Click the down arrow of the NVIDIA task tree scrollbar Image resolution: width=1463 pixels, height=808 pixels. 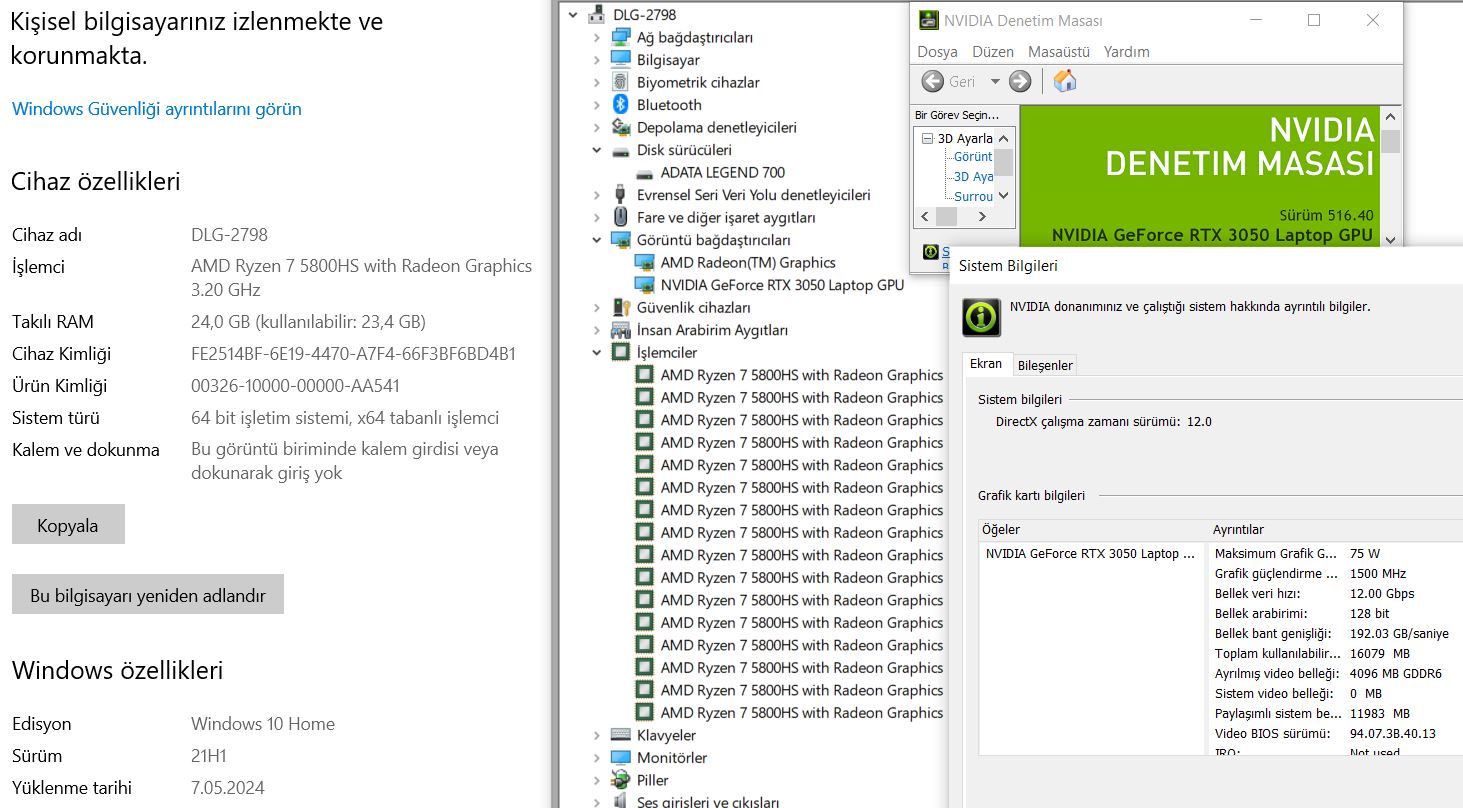[x=1004, y=196]
